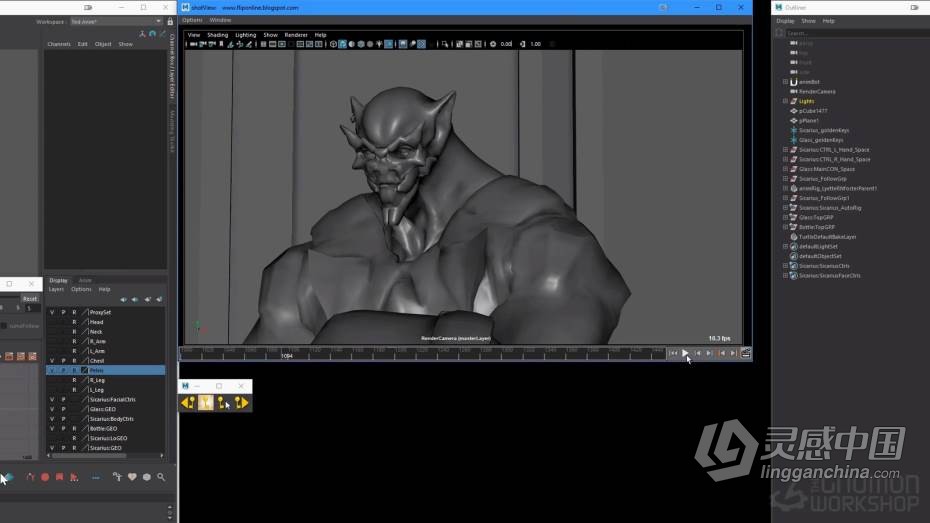Click the gamma icon before 1.00 value
The image size is (930, 523).
coord(523,44)
